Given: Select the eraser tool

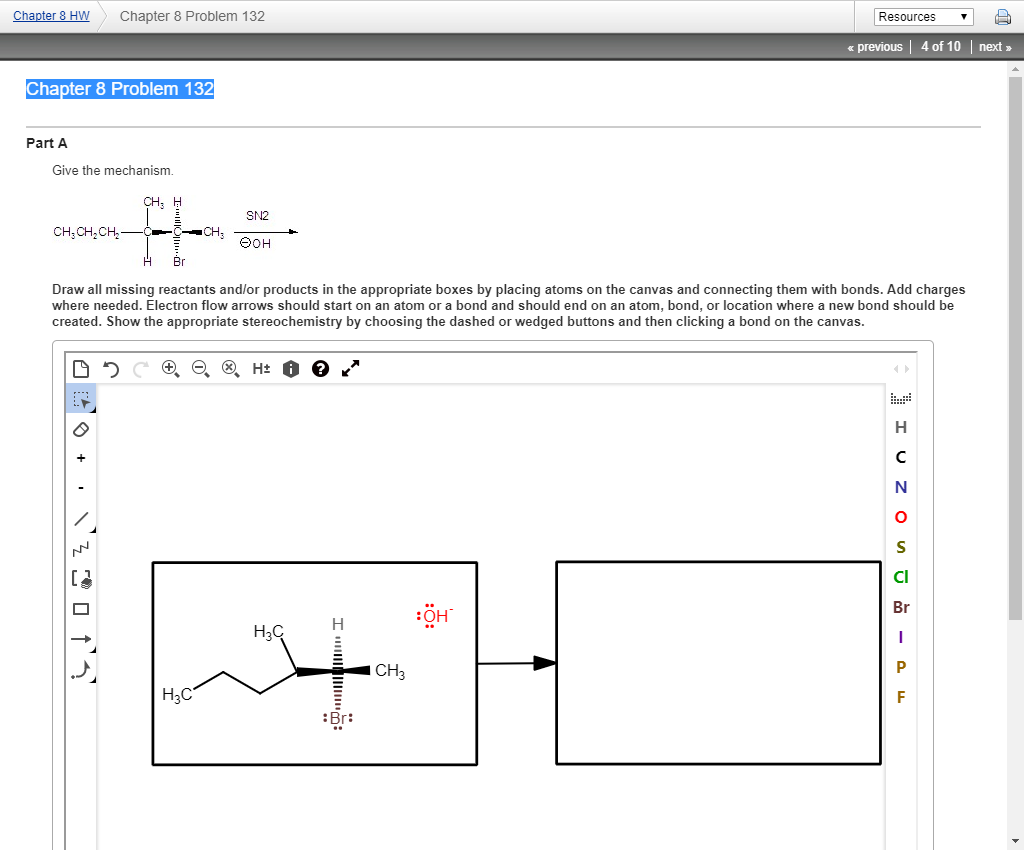Looking at the screenshot, I should coord(81,429).
